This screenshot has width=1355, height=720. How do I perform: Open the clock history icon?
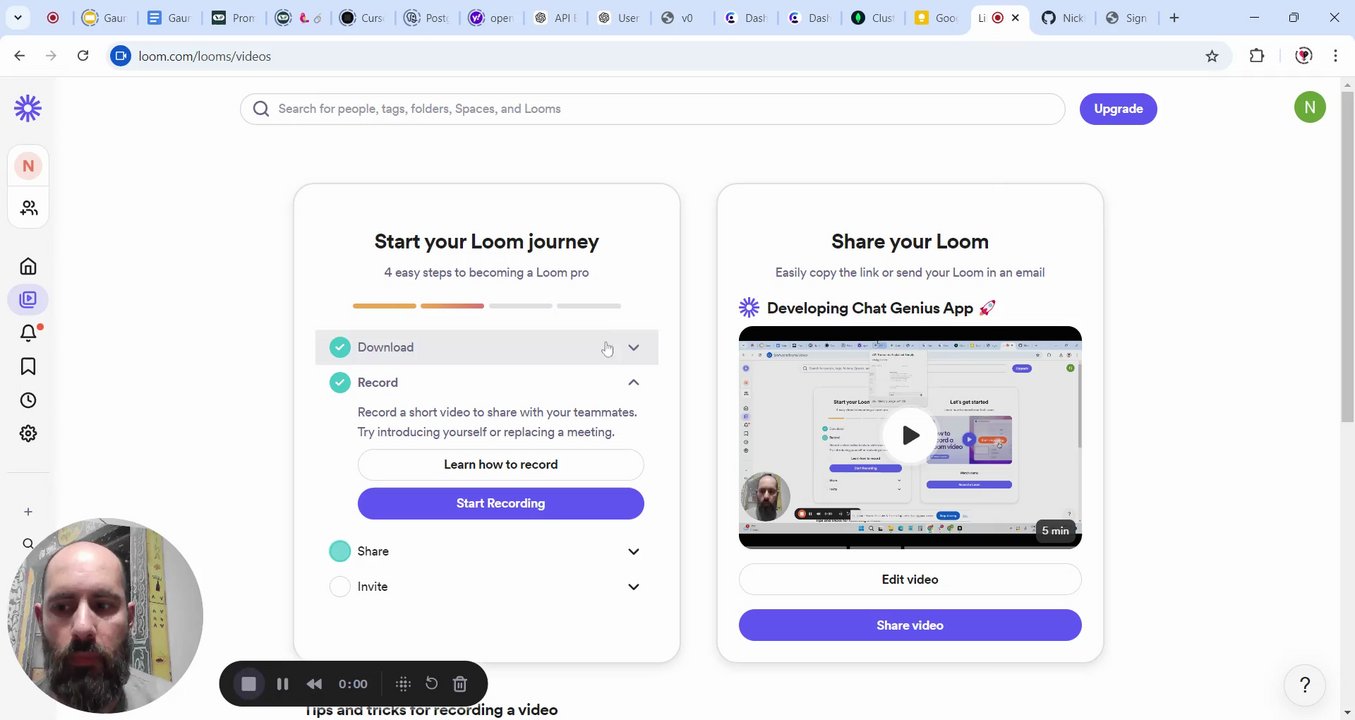pyautogui.click(x=28, y=400)
